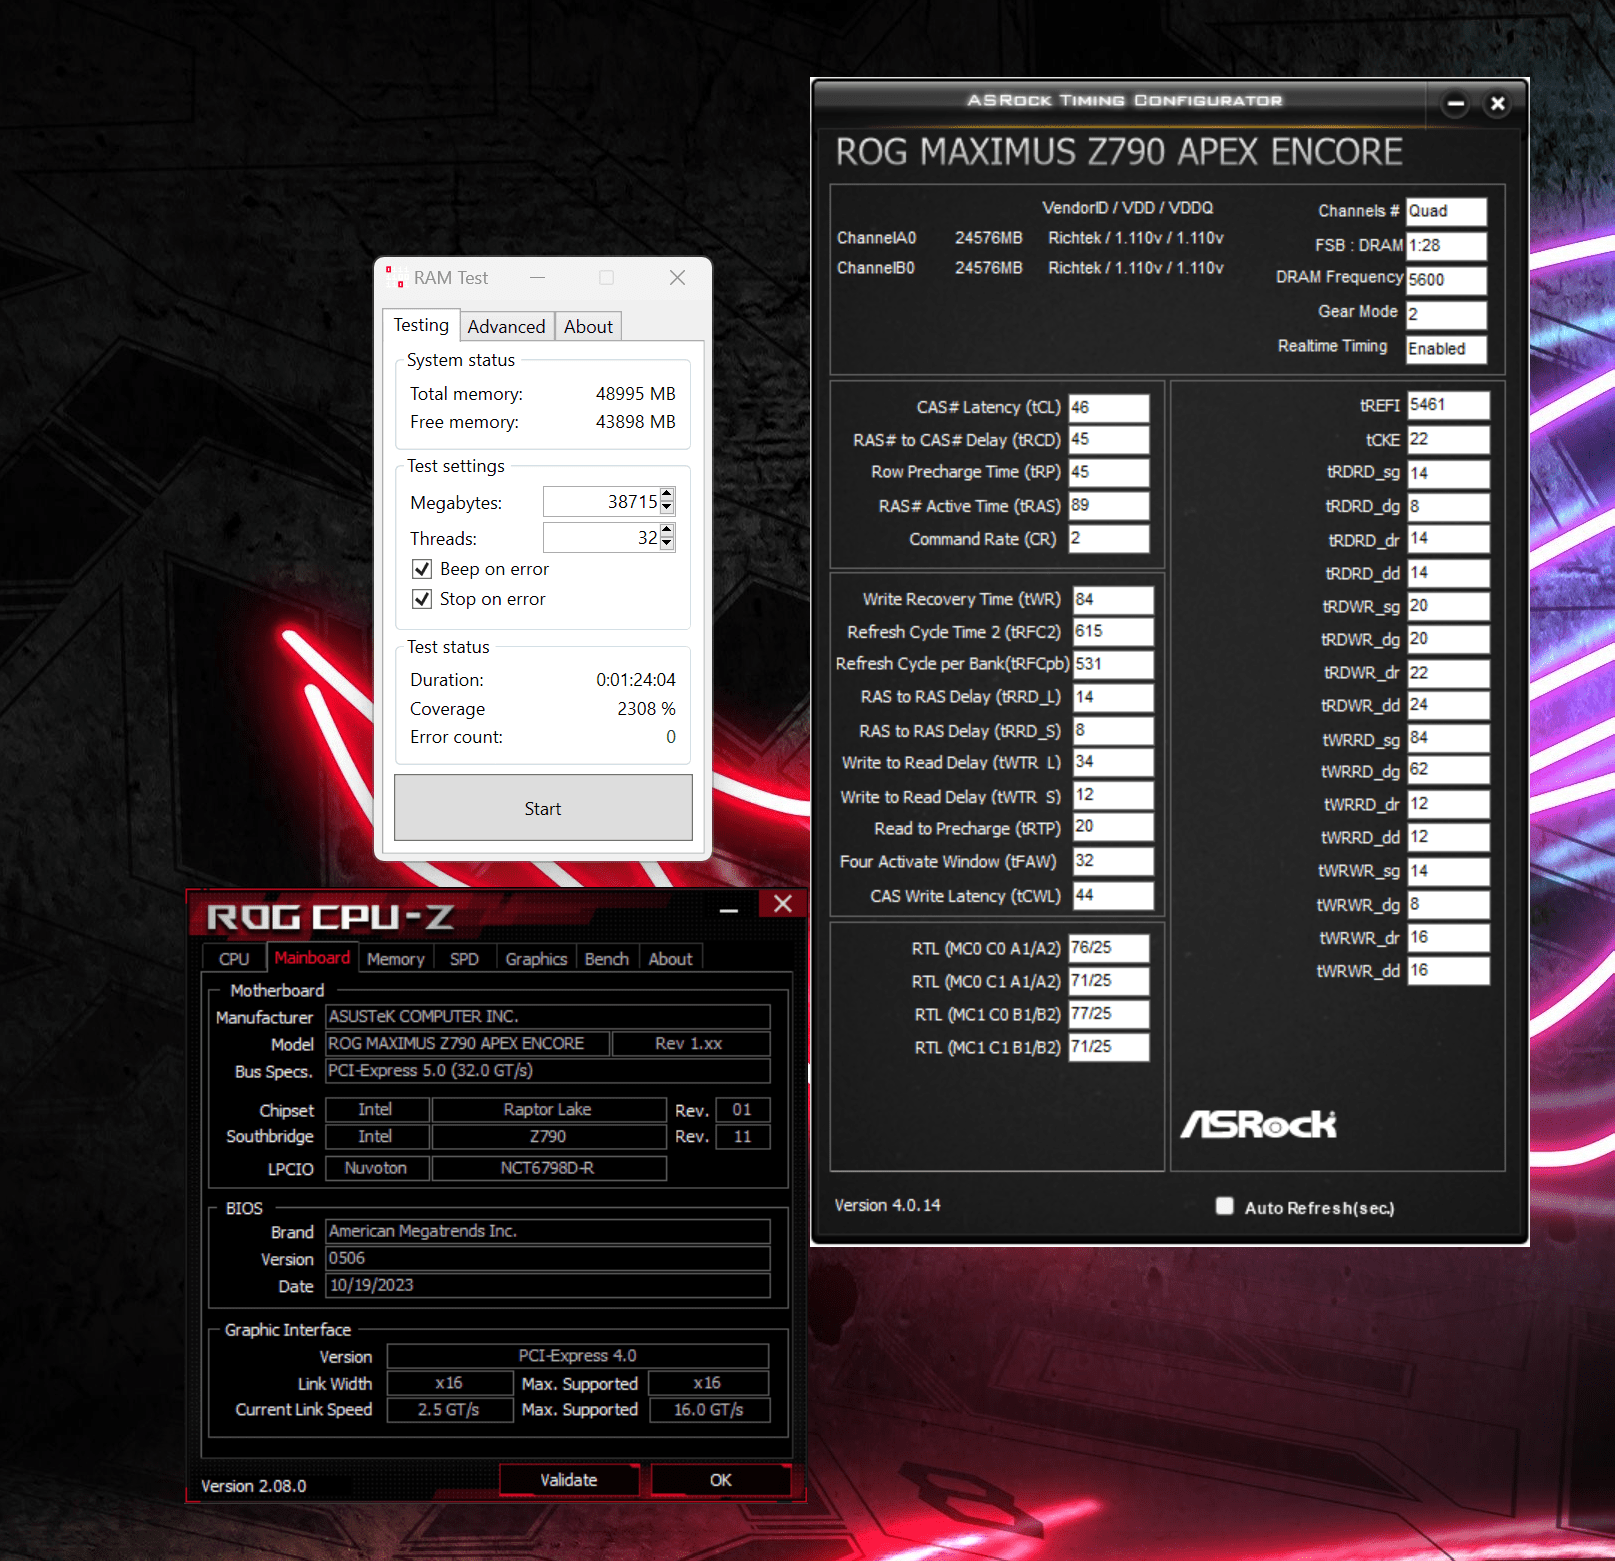Click the tRCD value field showing 45

pyautogui.click(x=1109, y=440)
